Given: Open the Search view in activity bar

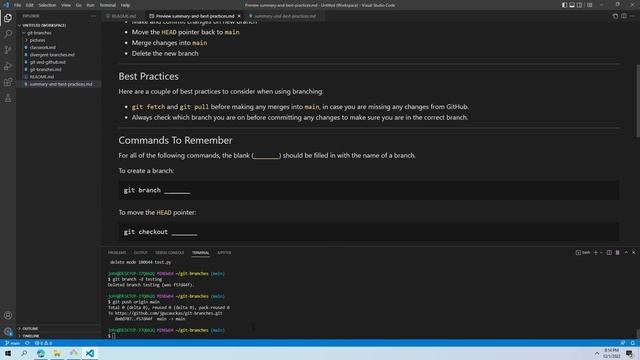Looking at the screenshot, I should (8, 34).
